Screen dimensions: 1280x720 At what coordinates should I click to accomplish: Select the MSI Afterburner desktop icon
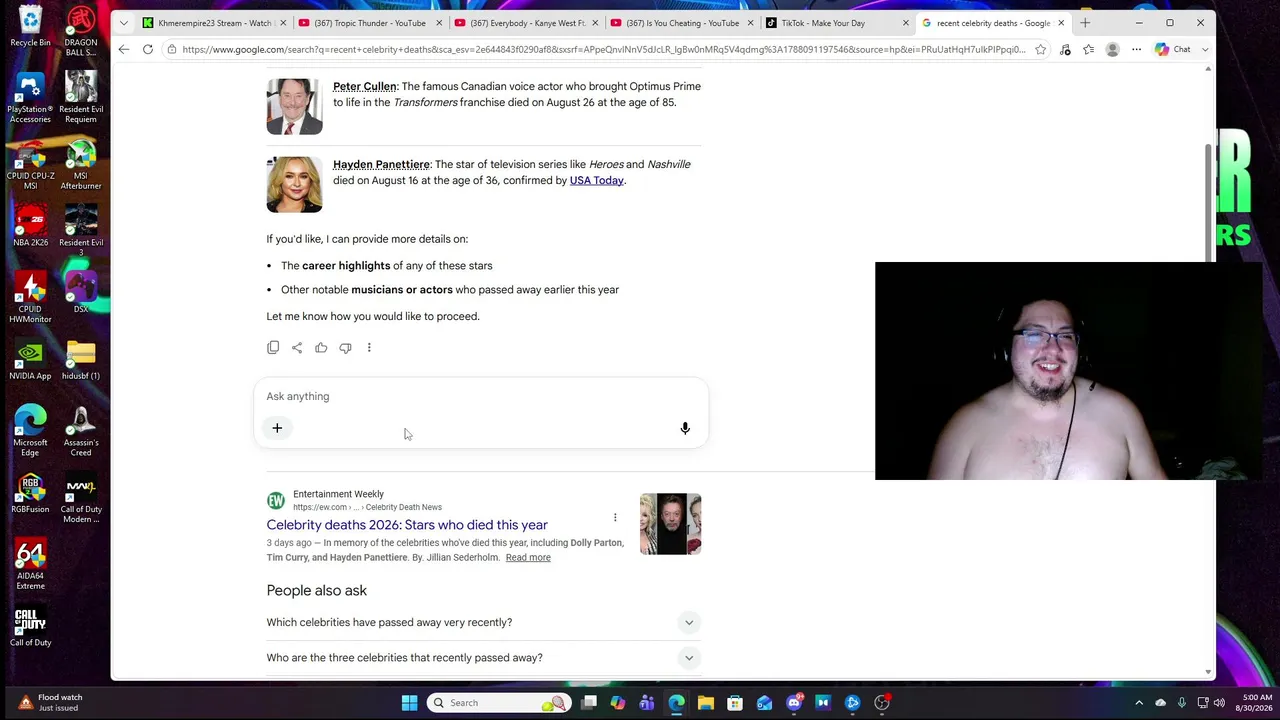tap(81, 166)
